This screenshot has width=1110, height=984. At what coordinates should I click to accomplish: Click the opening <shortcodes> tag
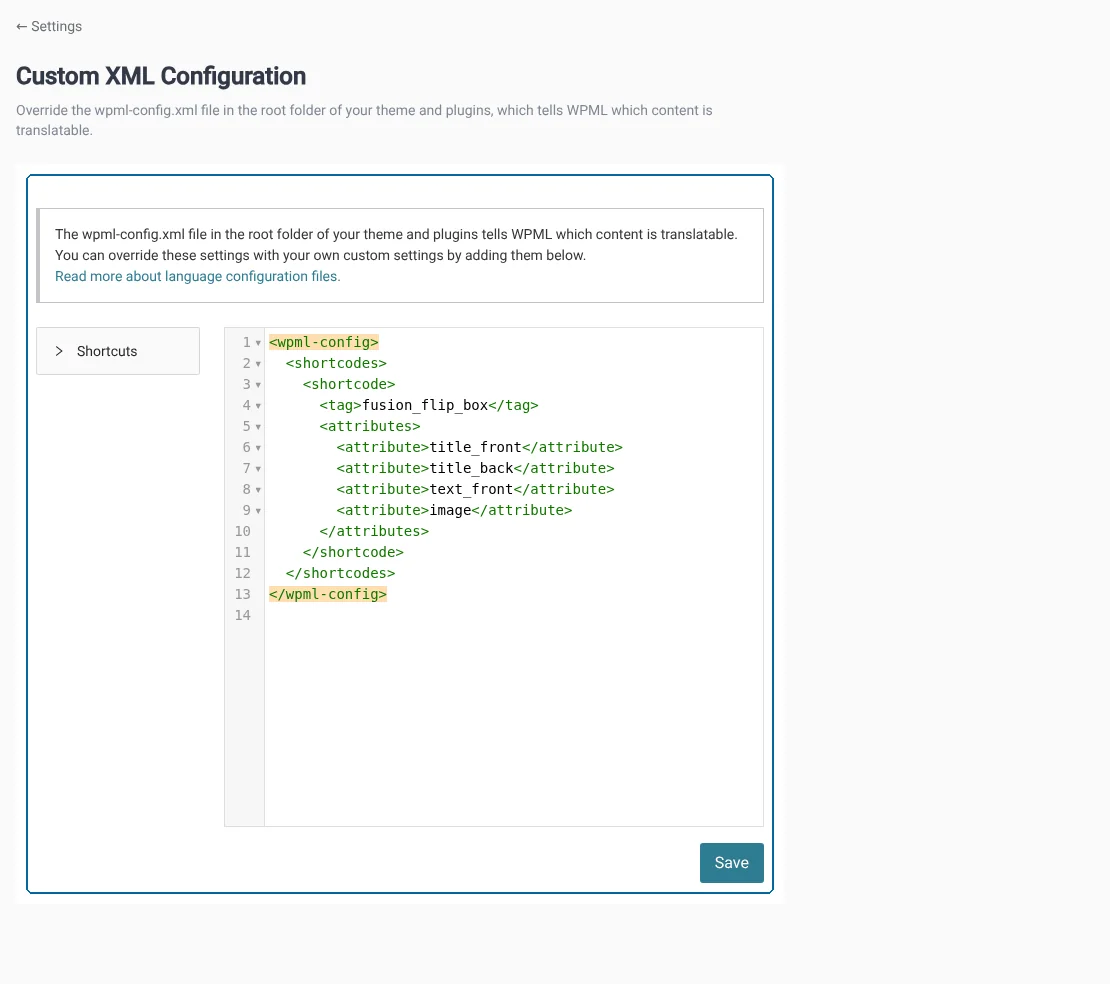pos(336,363)
